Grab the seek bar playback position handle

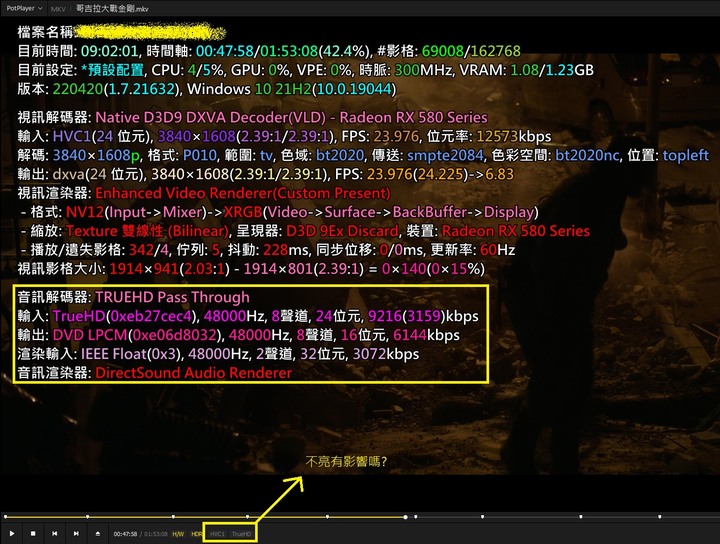[405, 517]
